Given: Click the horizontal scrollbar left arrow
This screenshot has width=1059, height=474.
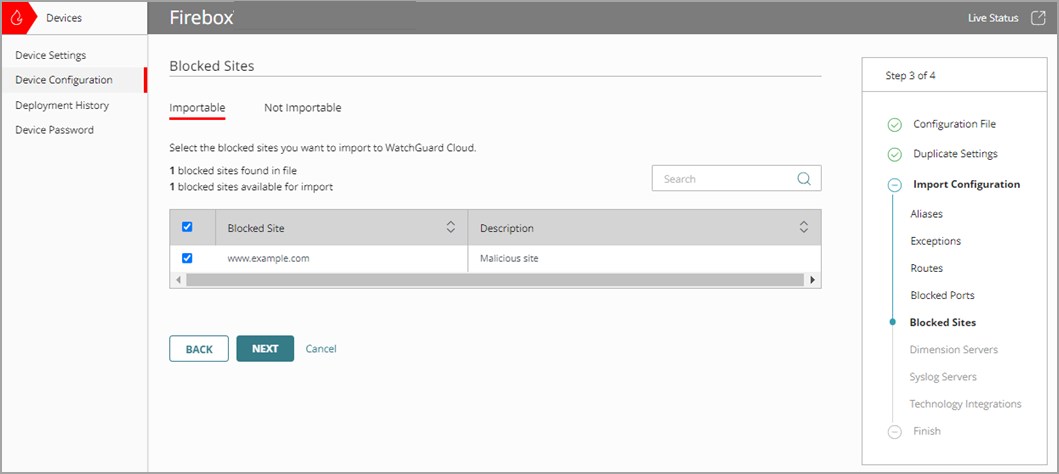Looking at the screenshot, I should coord(178,280).
